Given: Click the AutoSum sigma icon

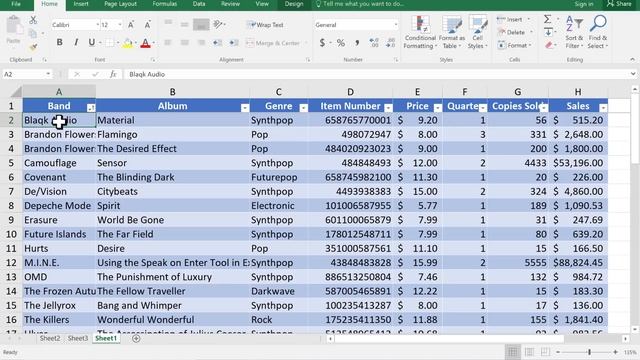Looking at the screenshot, I should point(548,19).
